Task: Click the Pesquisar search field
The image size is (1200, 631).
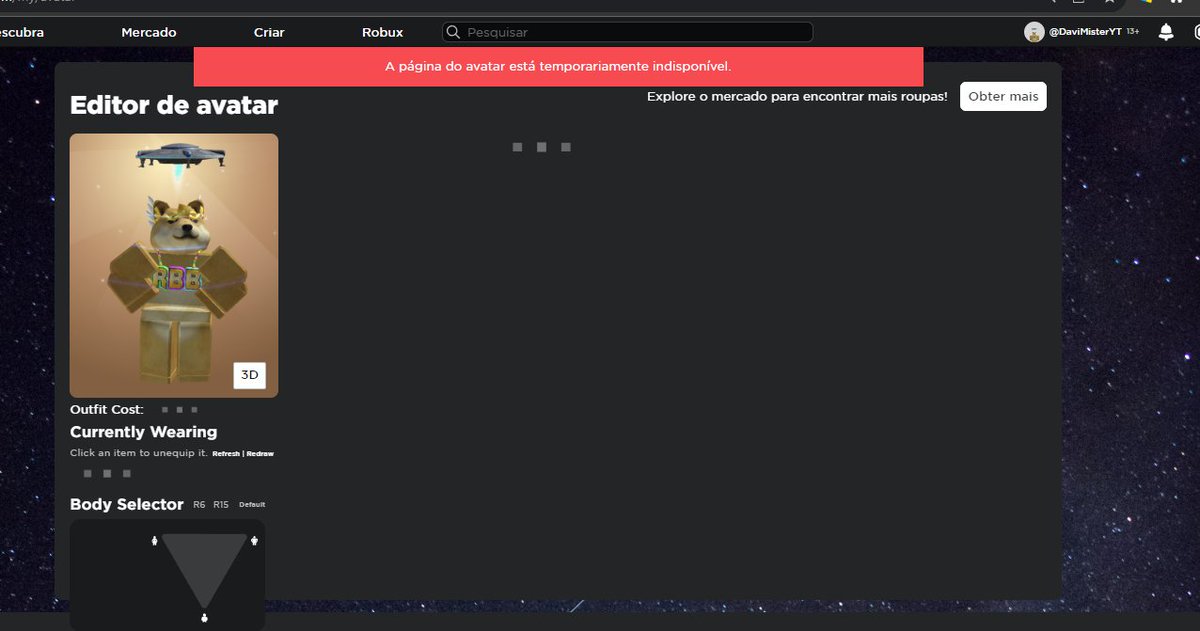Action: click(628, 32)
